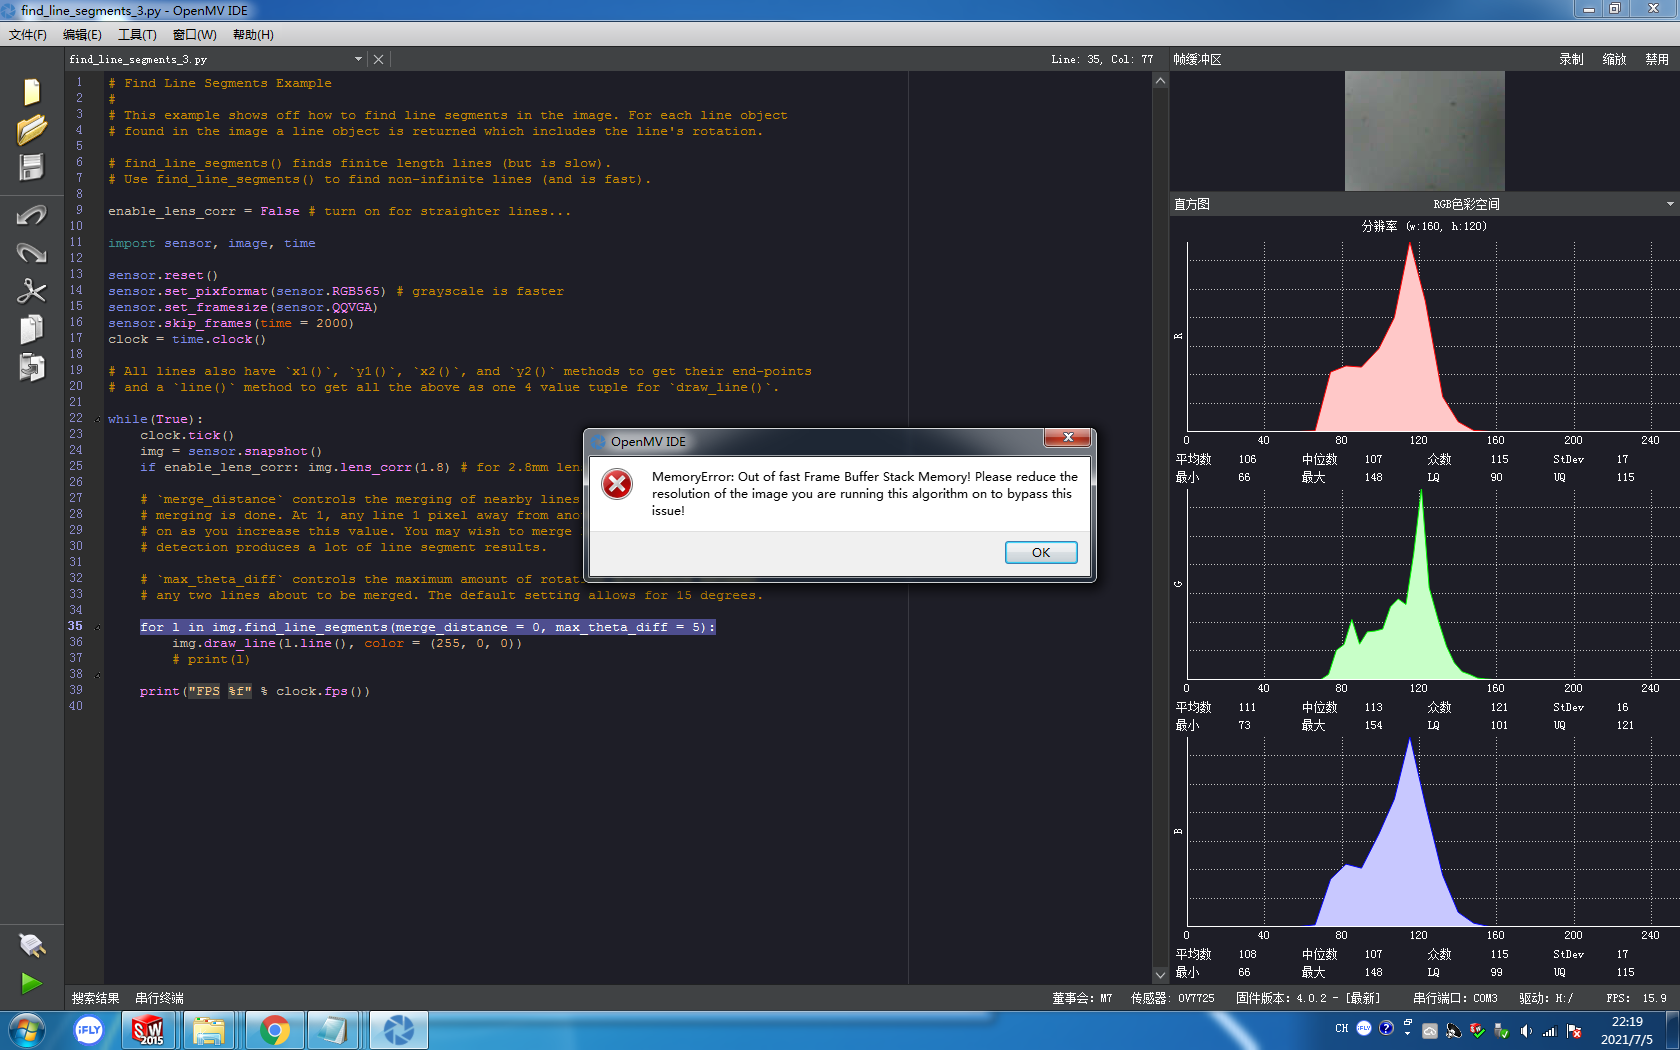Click the 固件版本: 4.0.2 - [最新] status entry
Screen dimensions: 1680x1050
click(x=1308, y=998)
